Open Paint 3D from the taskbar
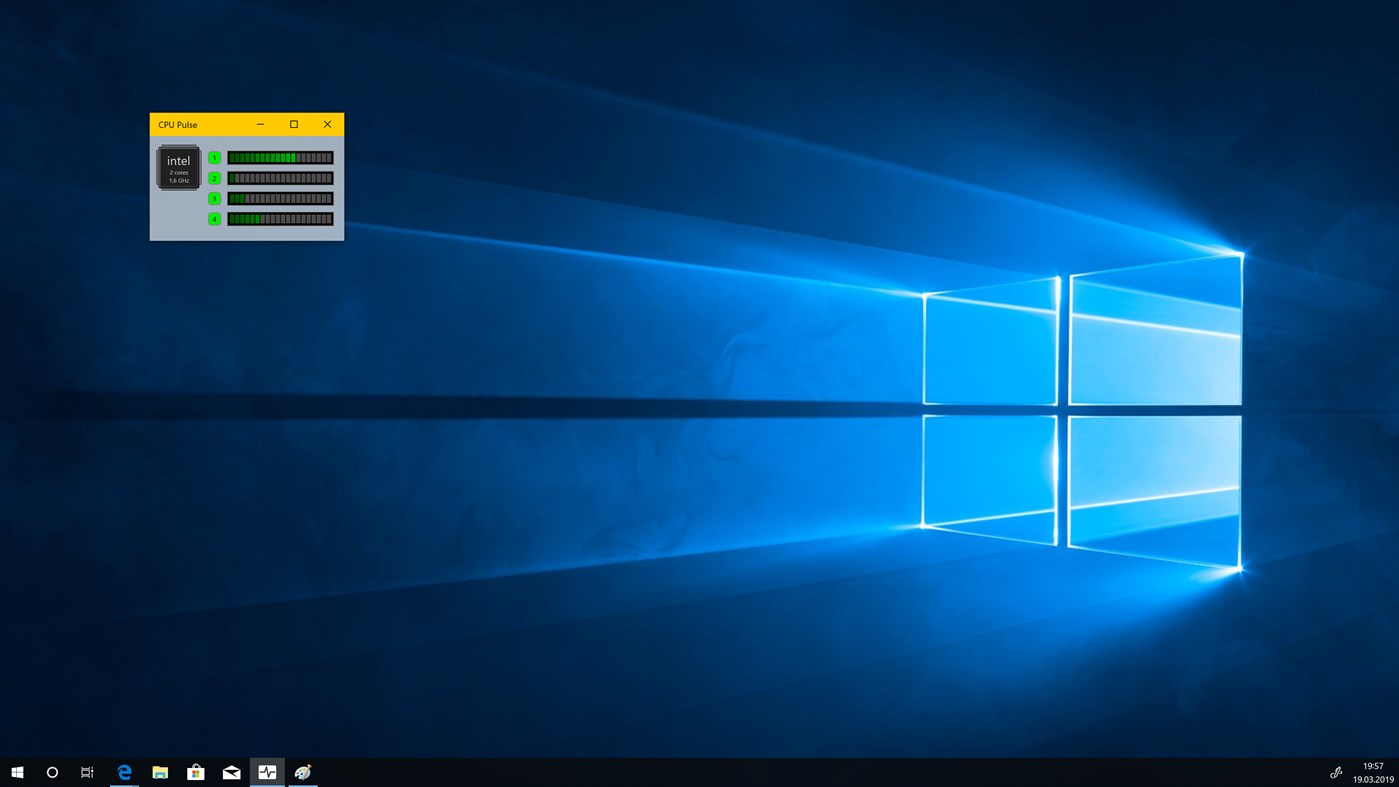The width and height of the screenshot is (1399, 787). click(302, 771)
